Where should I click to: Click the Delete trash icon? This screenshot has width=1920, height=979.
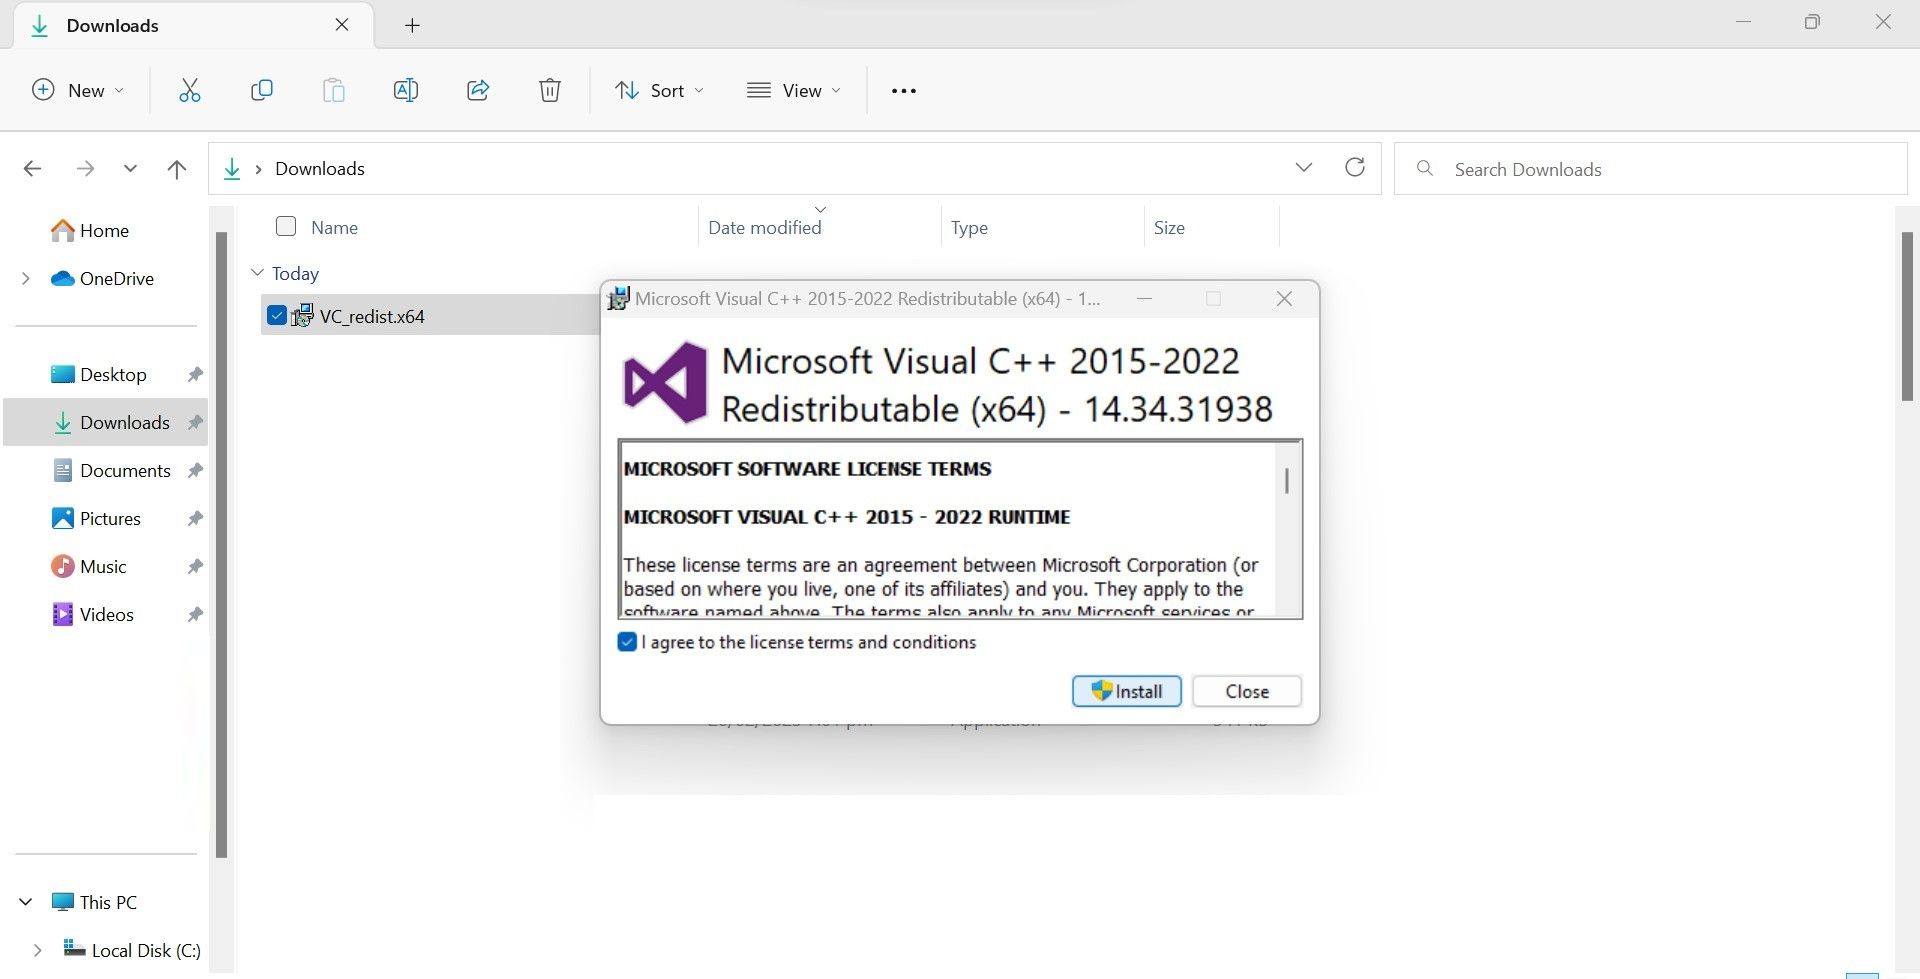(549, 91)
